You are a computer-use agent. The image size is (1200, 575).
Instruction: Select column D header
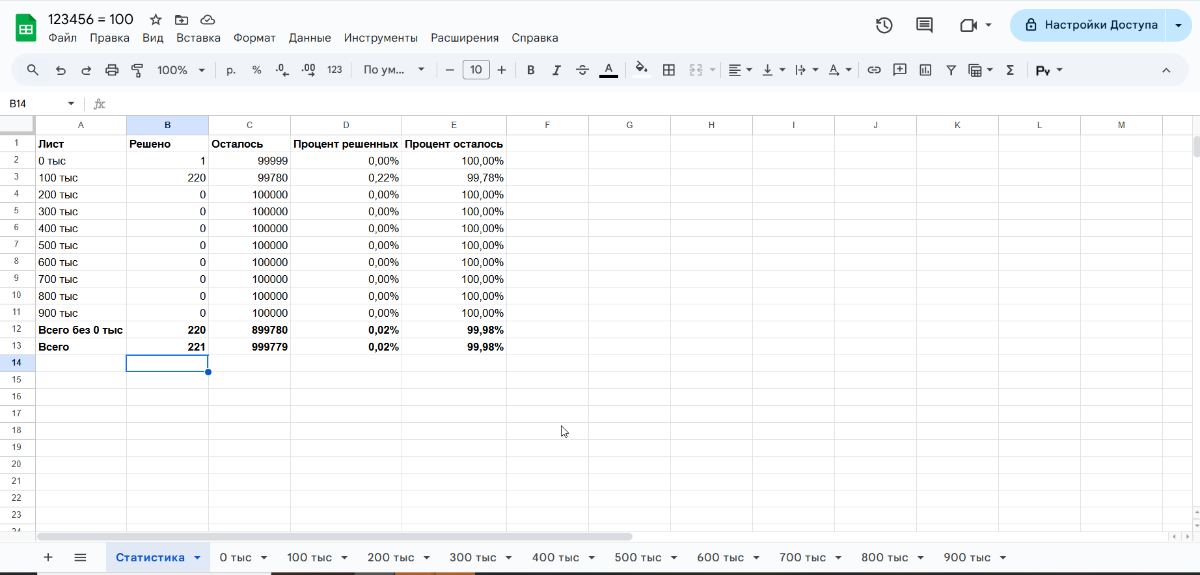(346, 125)
